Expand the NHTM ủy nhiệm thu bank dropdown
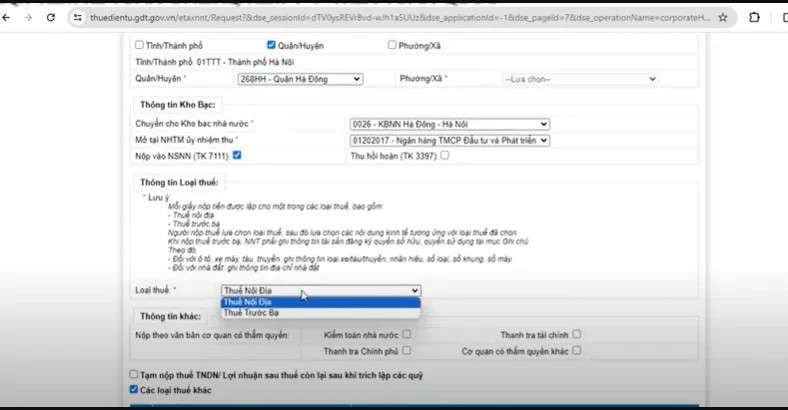The width and height of the screenshot is (788, 410). tap(449, 141)
